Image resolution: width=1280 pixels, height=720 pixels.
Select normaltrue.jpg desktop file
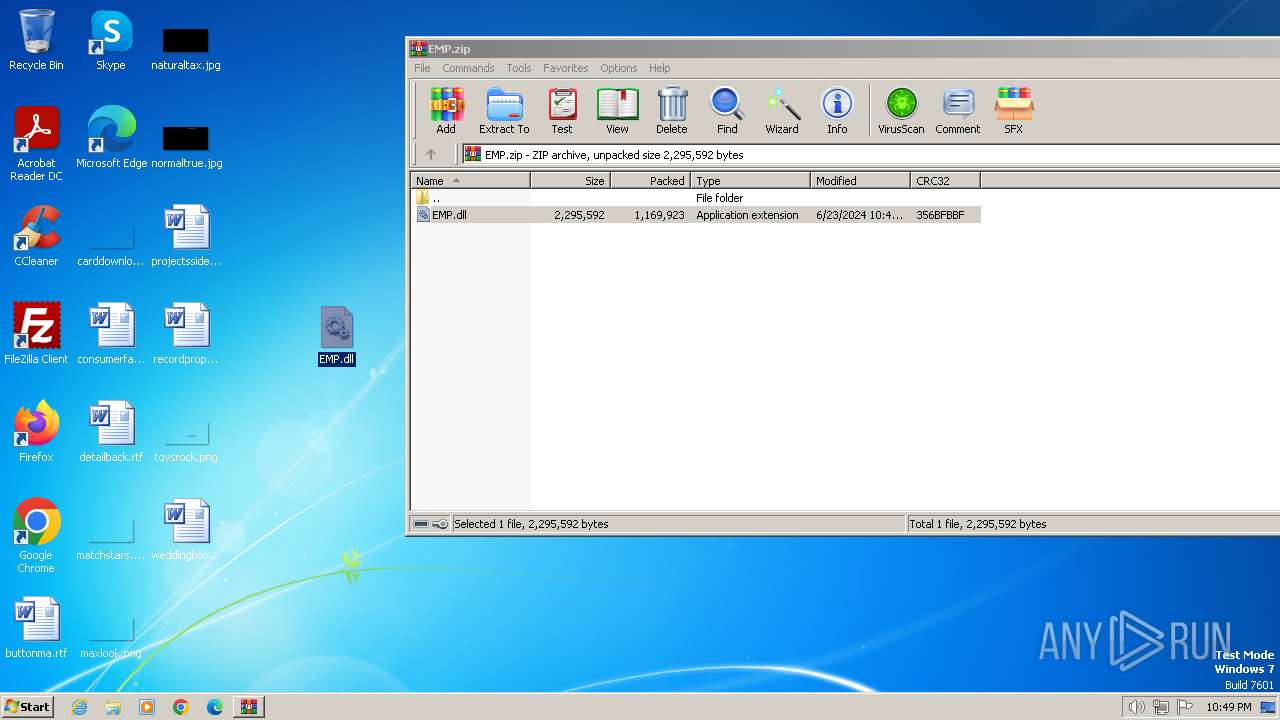point(186,146)
